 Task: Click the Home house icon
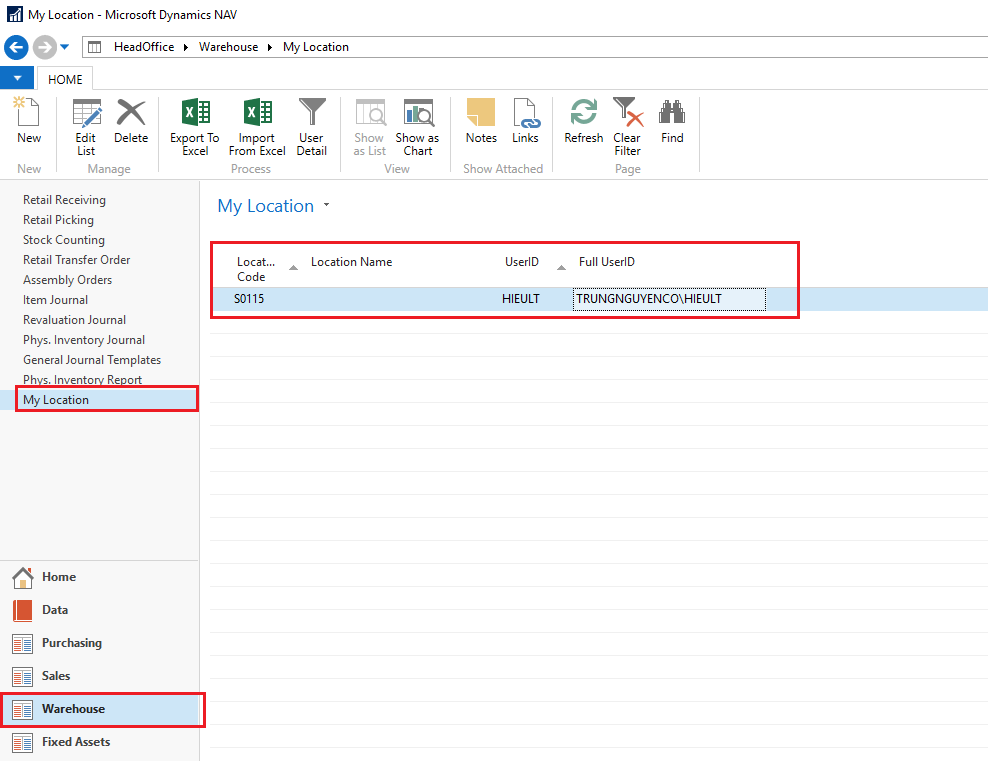pyautogui.click(x=23, y=577)
